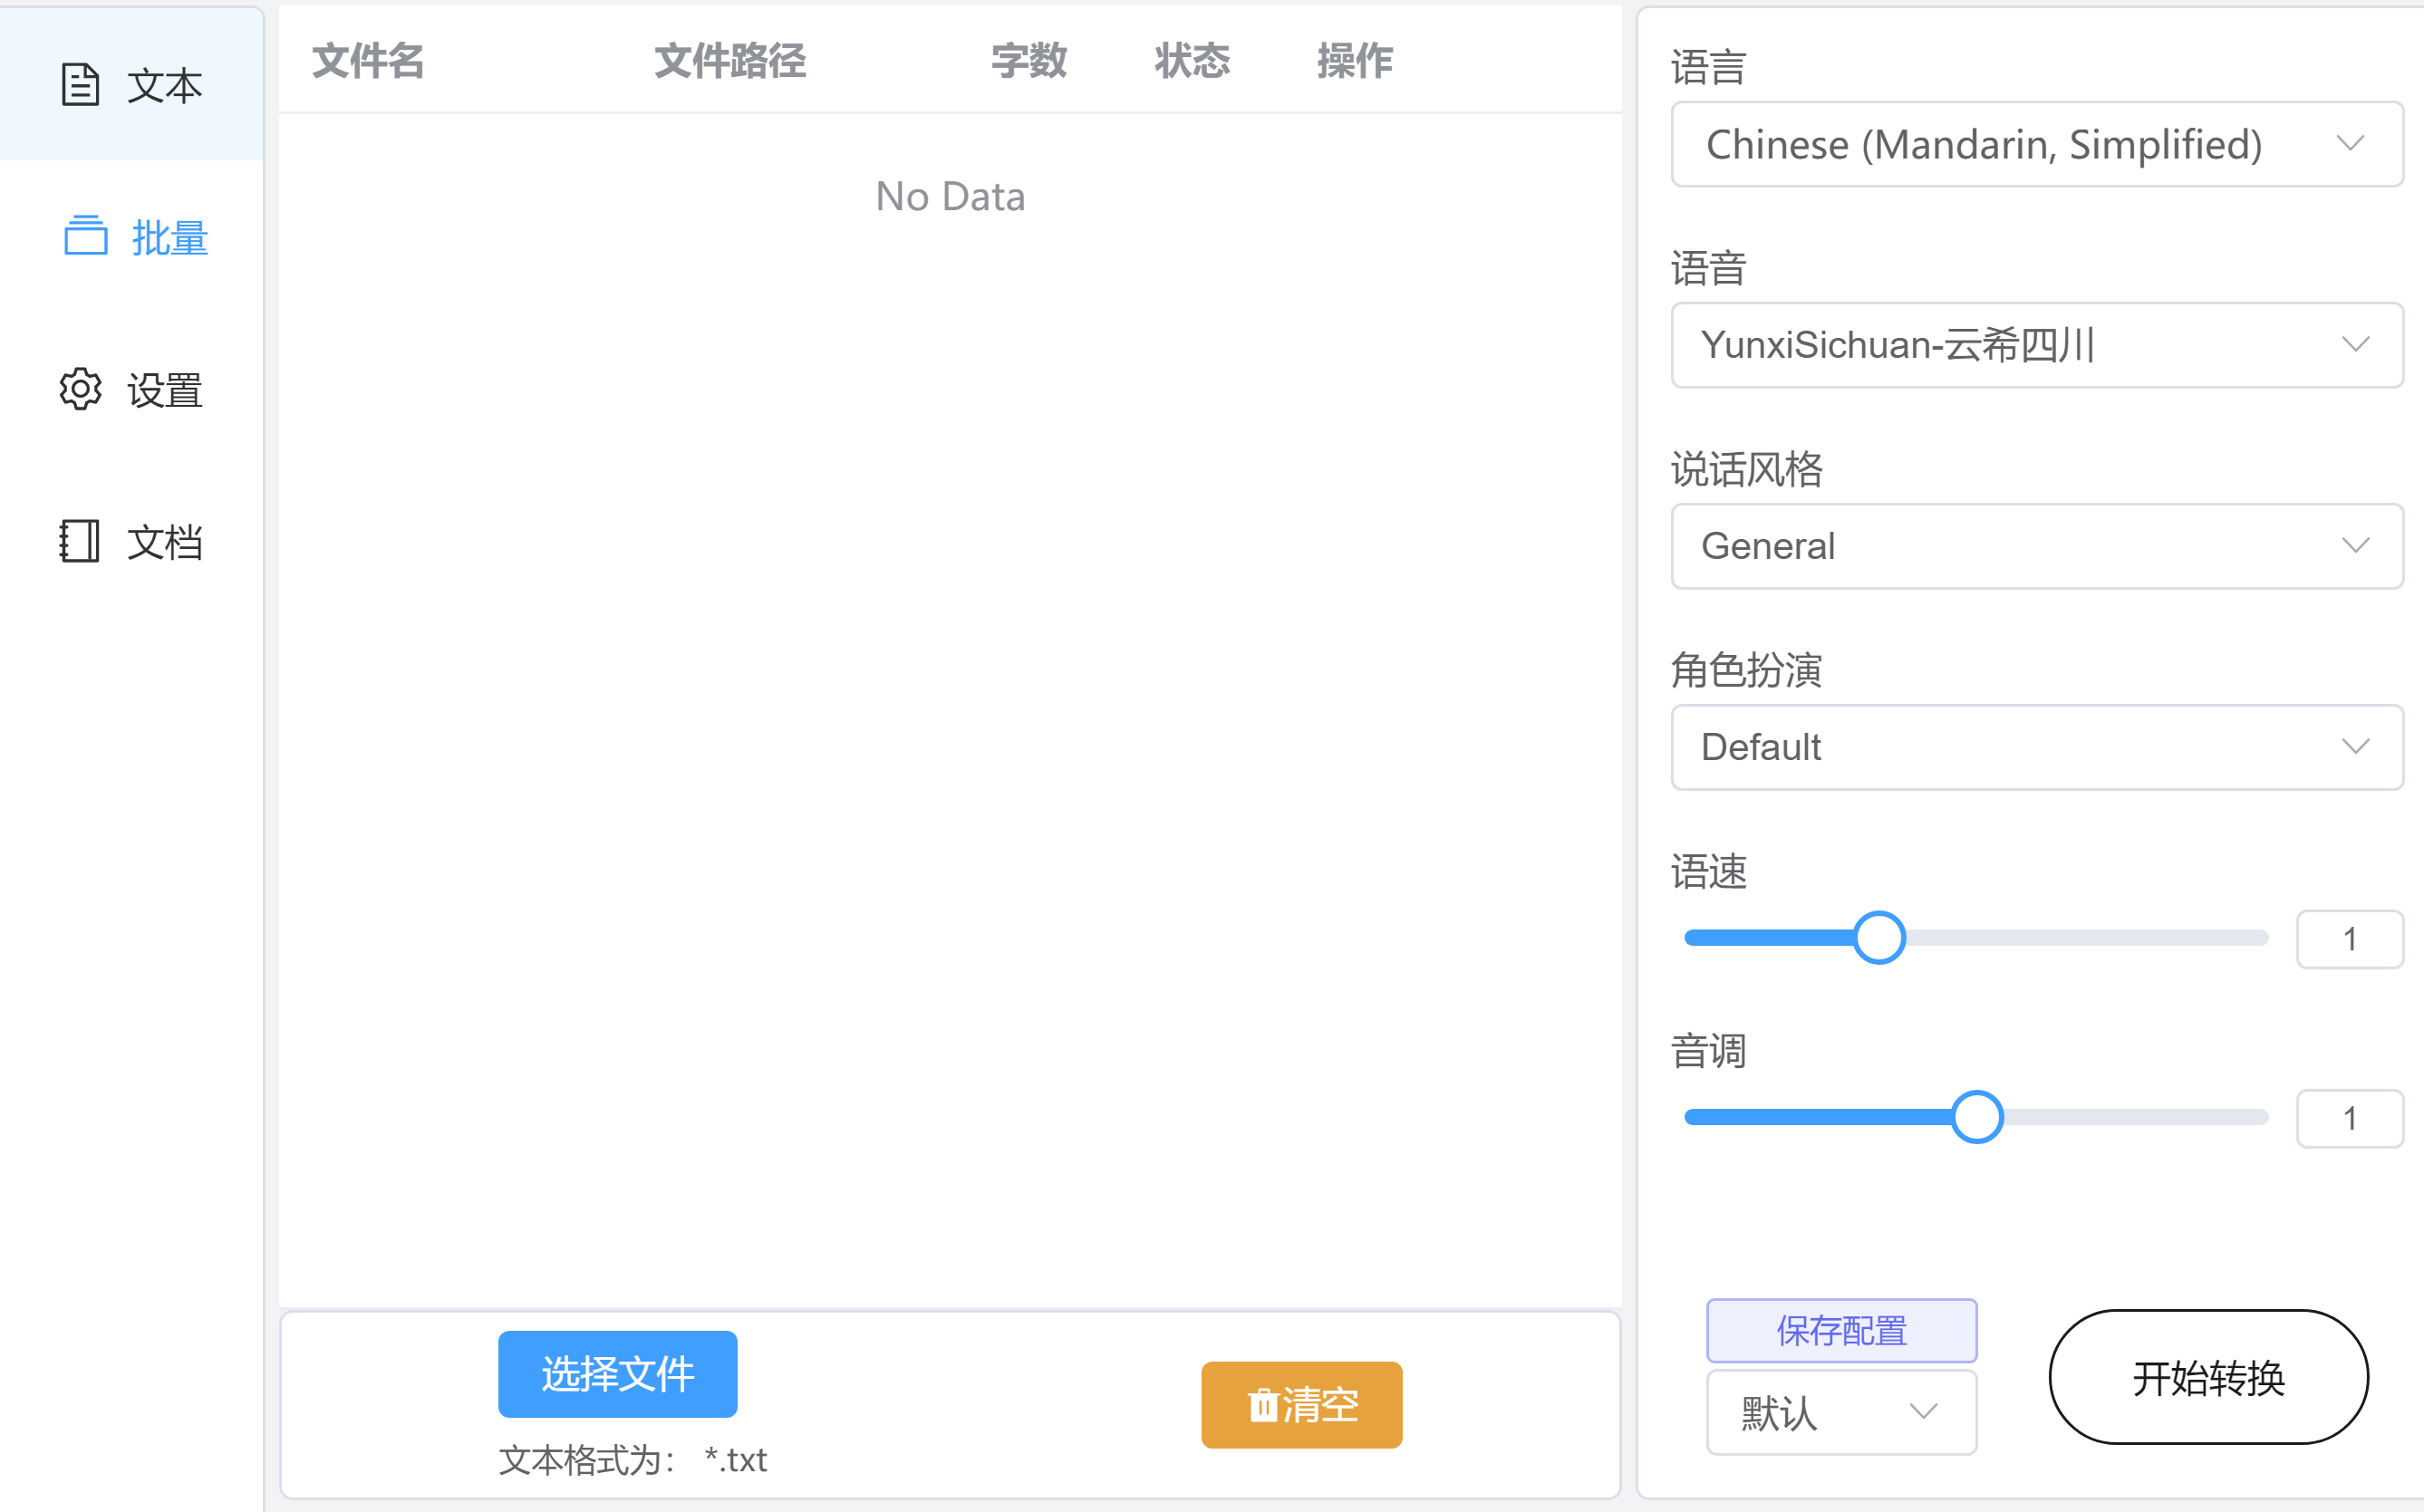Open the 文本 sidebar tab

[132, 85]
